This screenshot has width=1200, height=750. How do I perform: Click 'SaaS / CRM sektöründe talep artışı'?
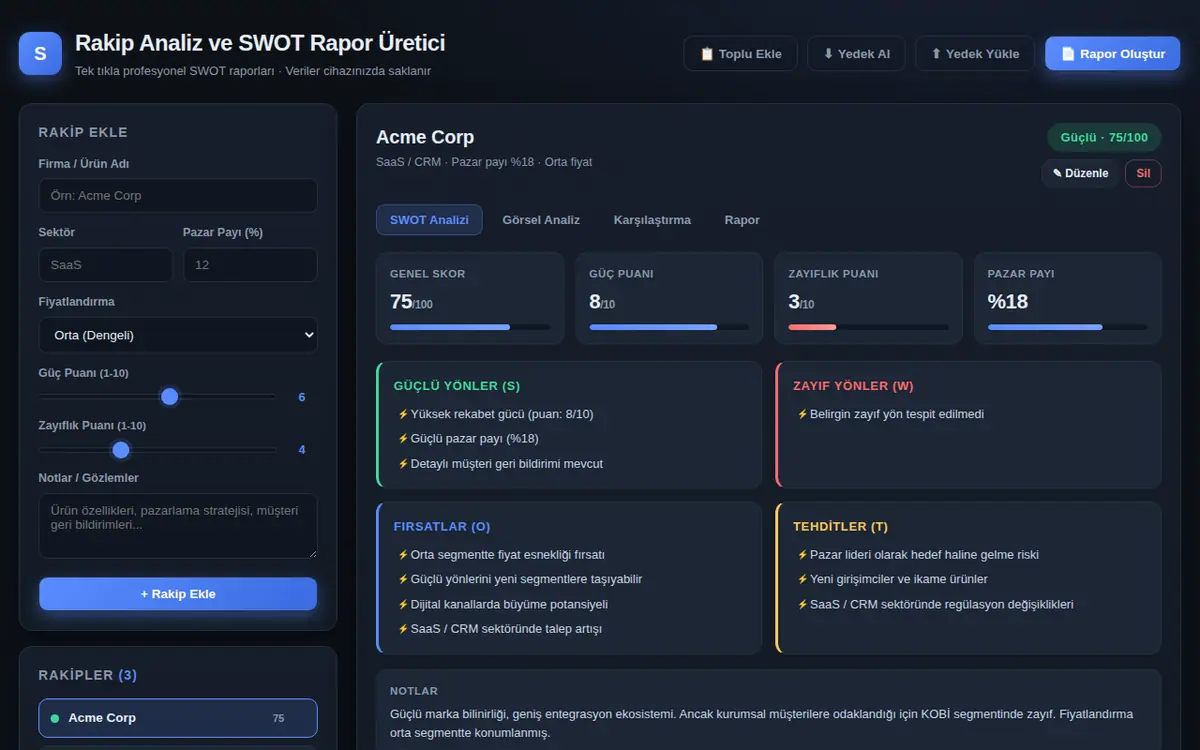point(506,629)
